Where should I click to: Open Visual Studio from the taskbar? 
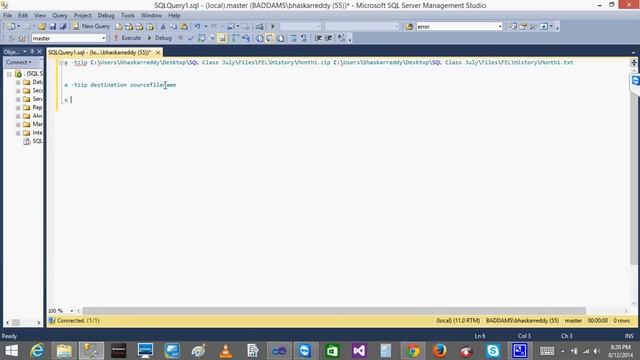click(x=359, y=351)
